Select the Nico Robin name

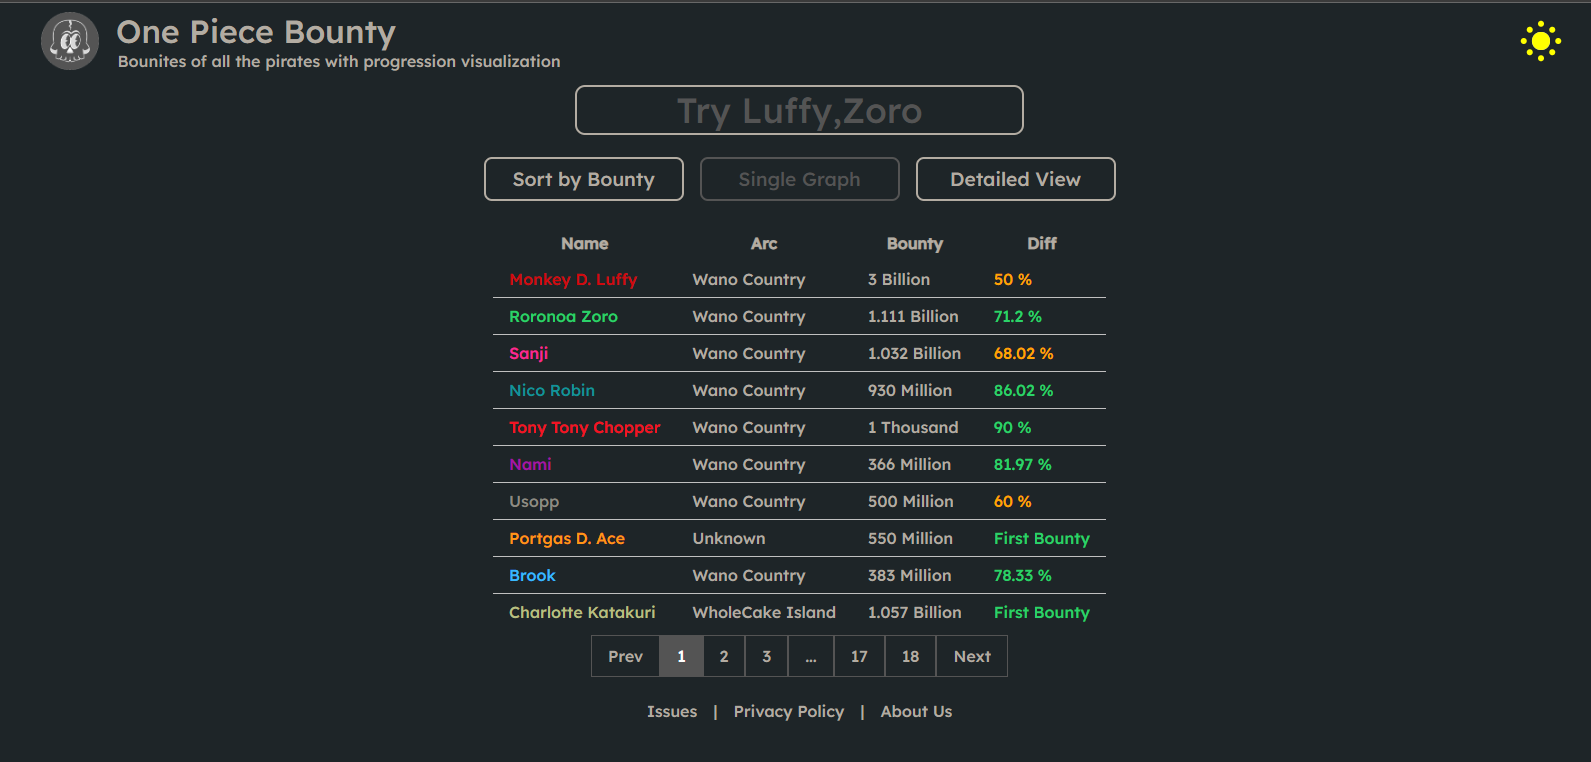click(552, 391)
